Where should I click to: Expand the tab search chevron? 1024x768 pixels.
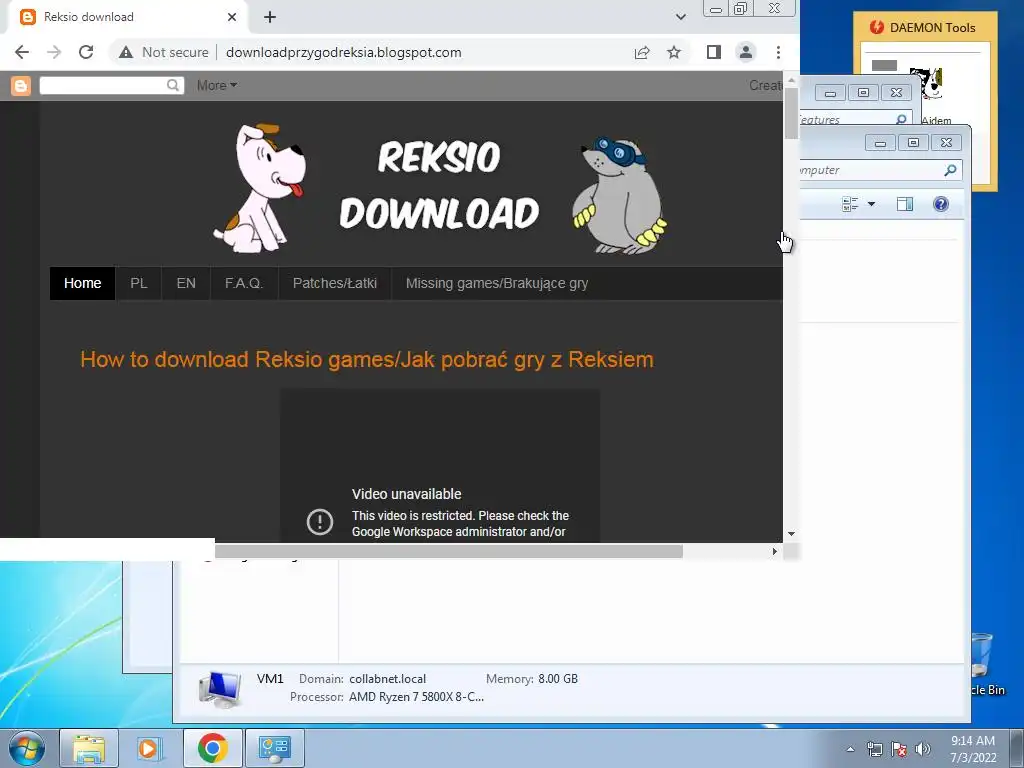(680, 17)
